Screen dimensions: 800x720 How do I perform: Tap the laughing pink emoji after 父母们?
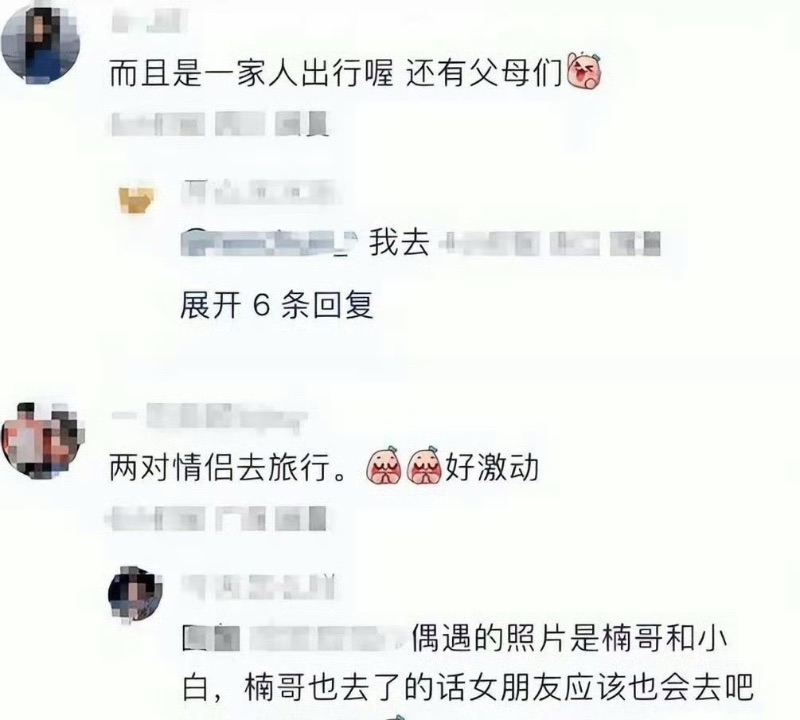pyautogui.click(x=585, y=71)
